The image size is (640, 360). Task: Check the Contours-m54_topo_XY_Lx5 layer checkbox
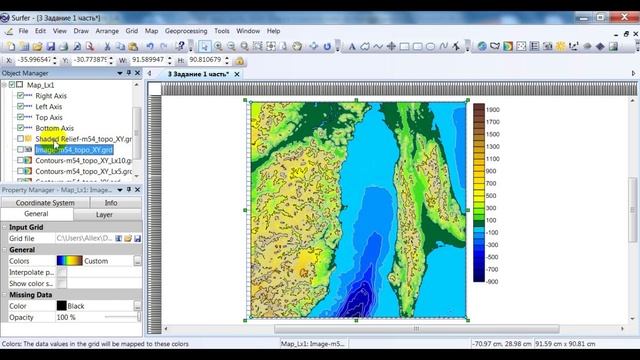[x=20, y=171]
